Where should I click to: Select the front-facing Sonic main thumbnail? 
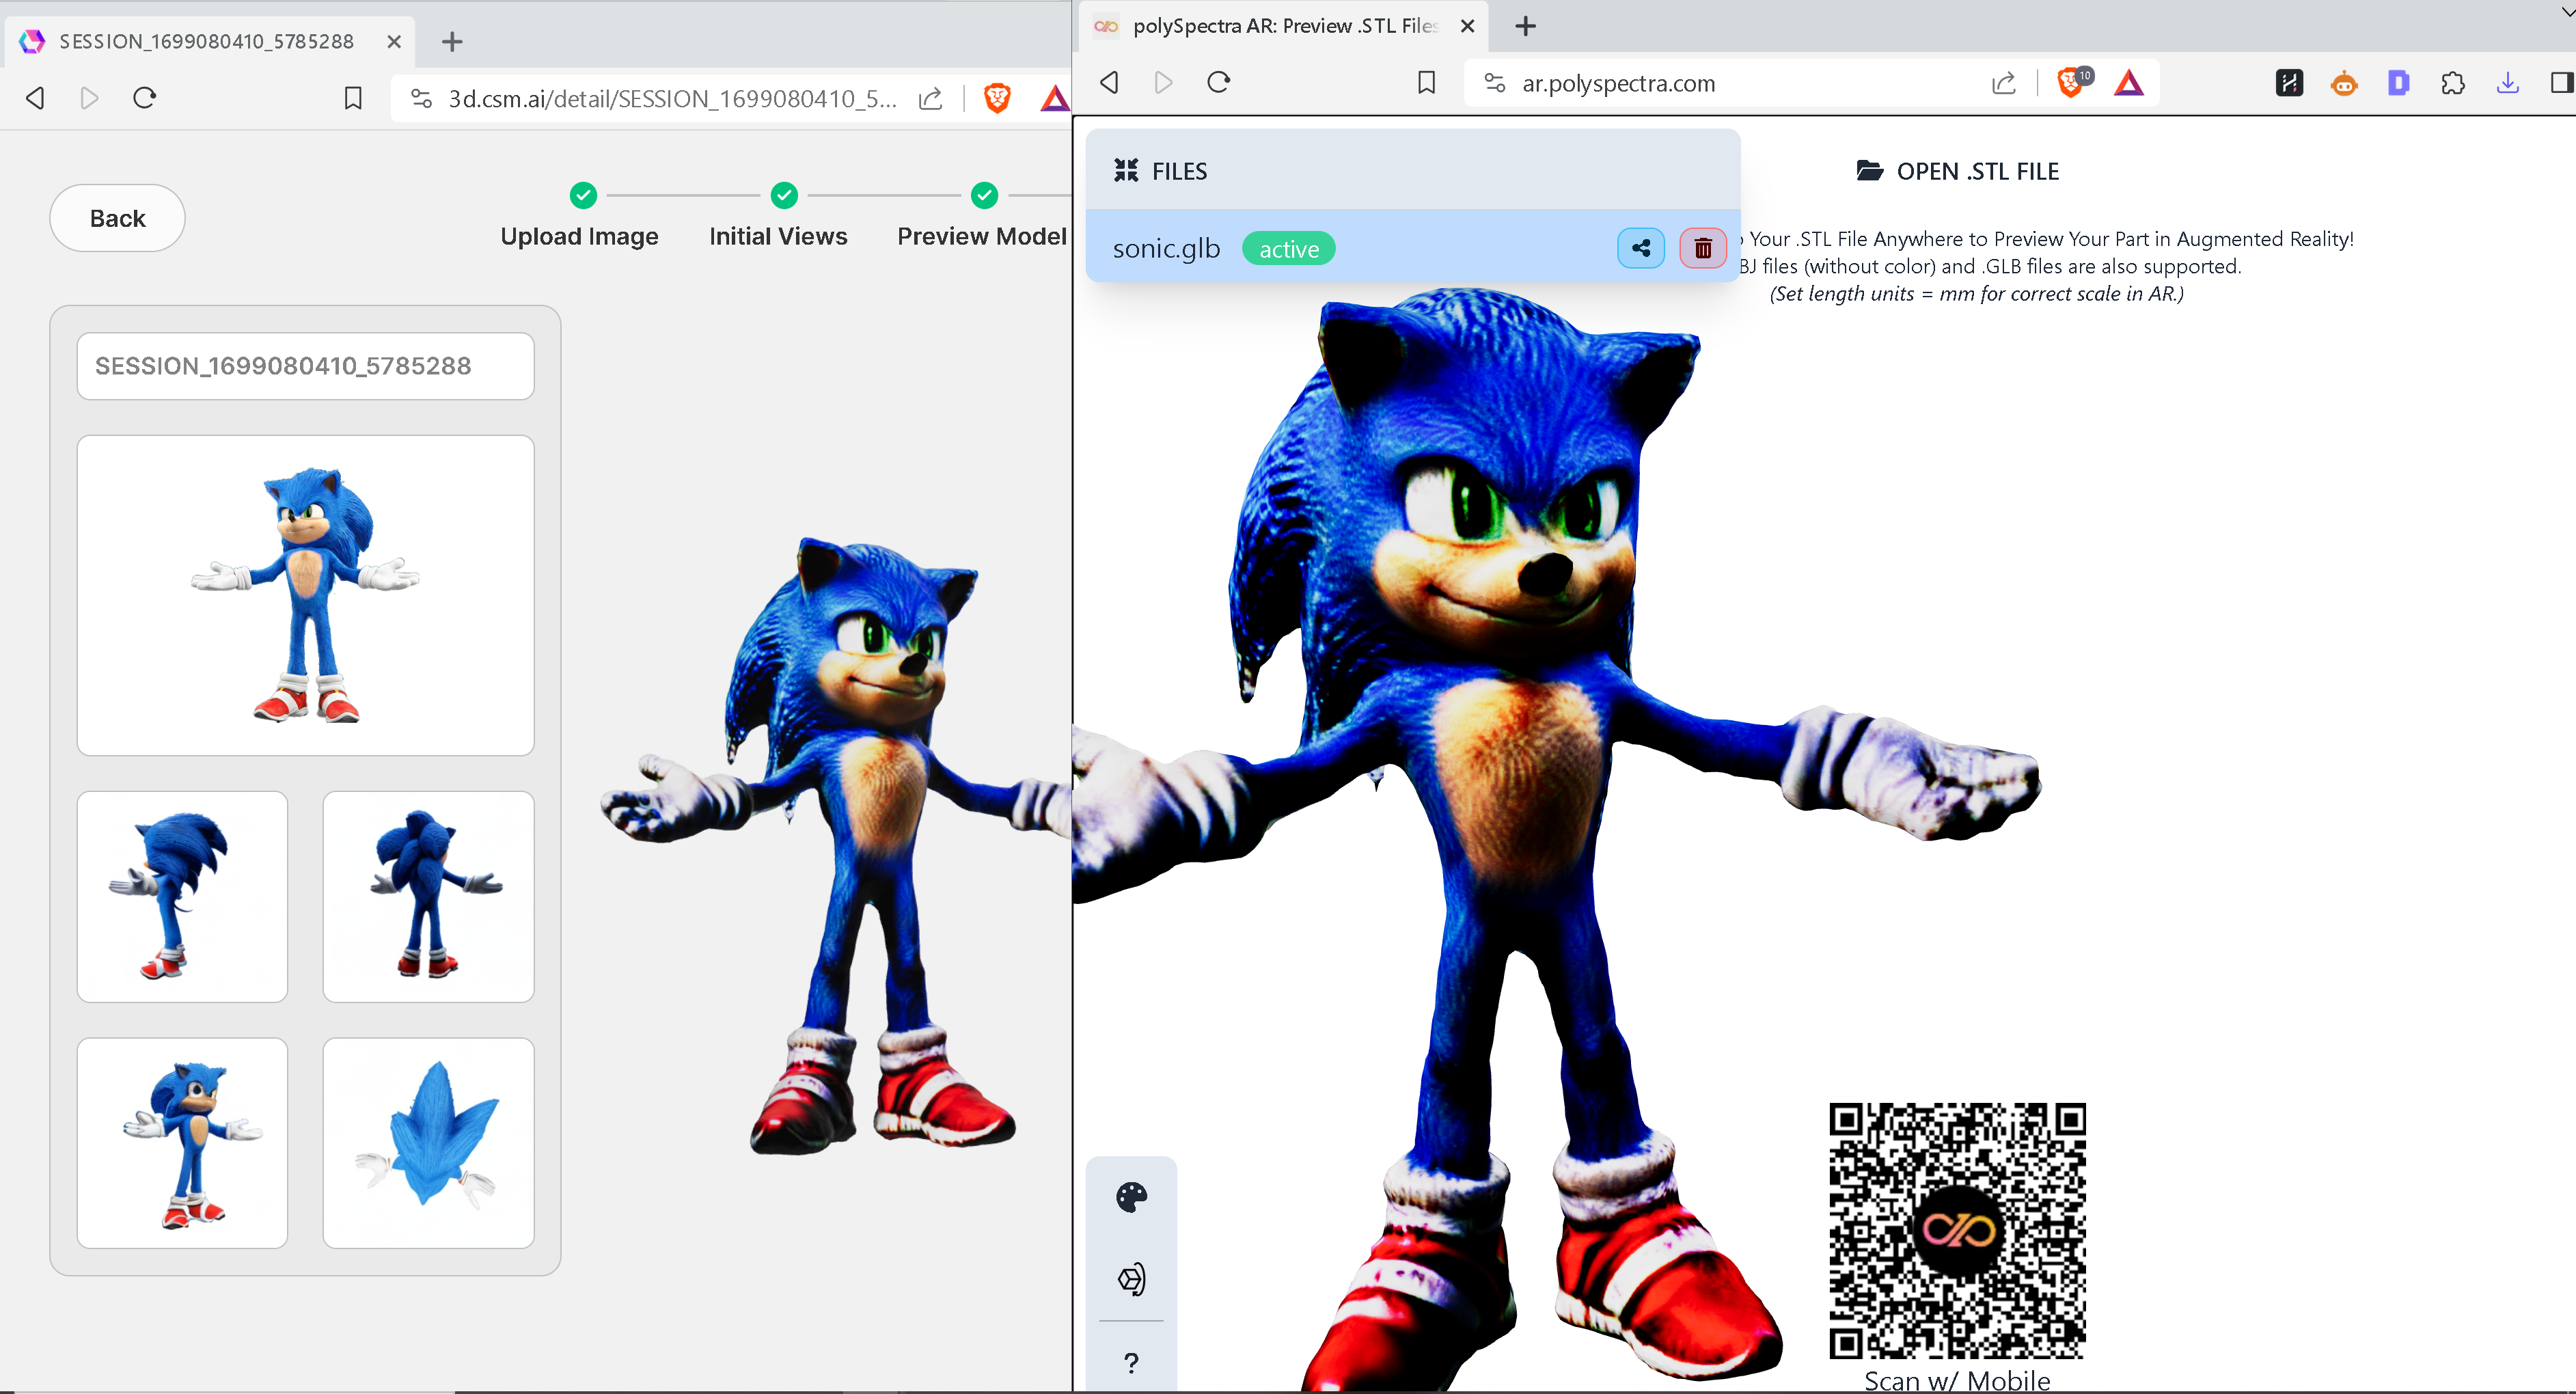pyautogui.click(x=305, y=595)
